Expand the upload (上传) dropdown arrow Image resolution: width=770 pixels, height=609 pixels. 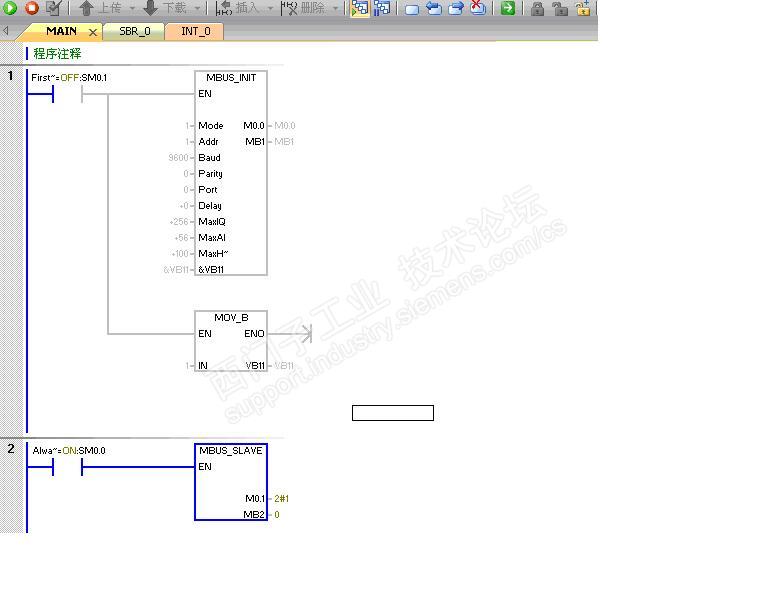coord(132,8)
